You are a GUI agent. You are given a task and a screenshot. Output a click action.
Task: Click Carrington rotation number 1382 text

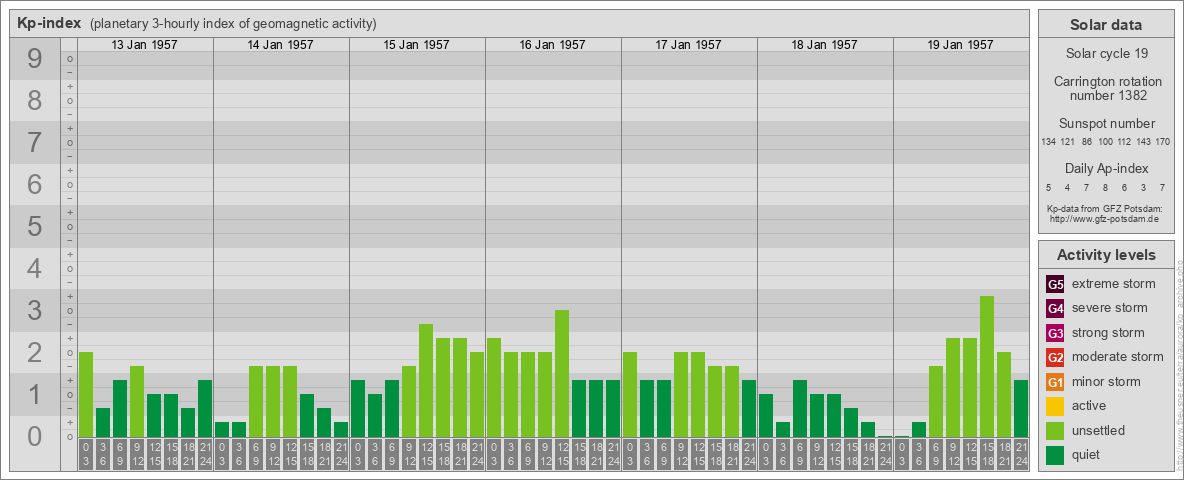coord(1106,88)
